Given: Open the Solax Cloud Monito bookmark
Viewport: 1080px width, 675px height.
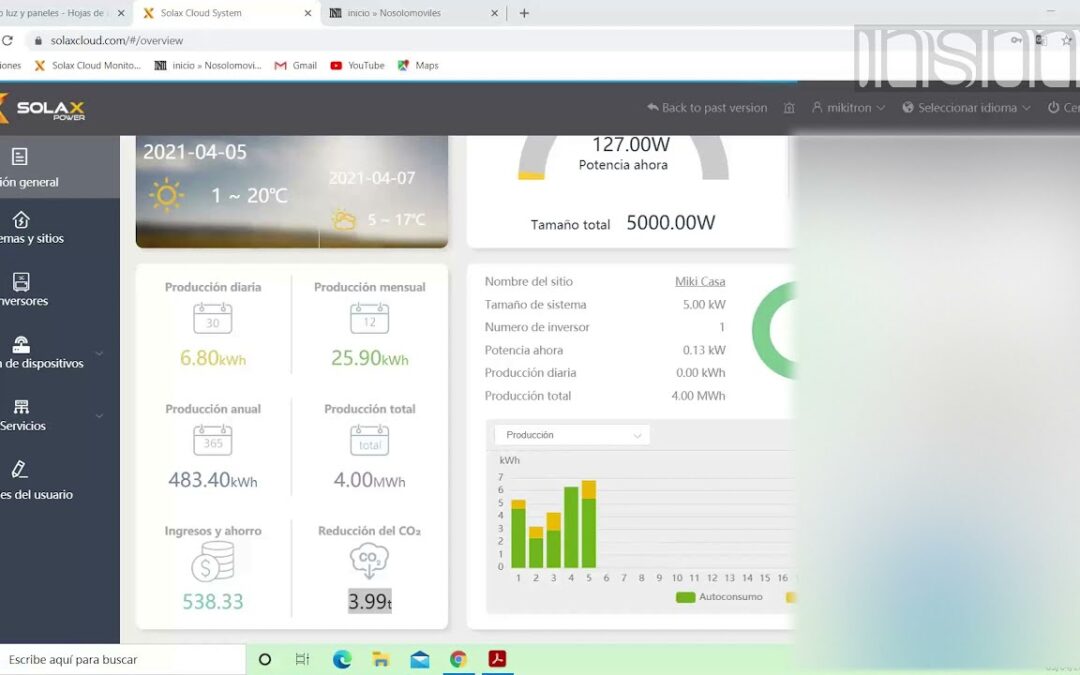Looking at the screenshot, I should click(x=87, y=65).
